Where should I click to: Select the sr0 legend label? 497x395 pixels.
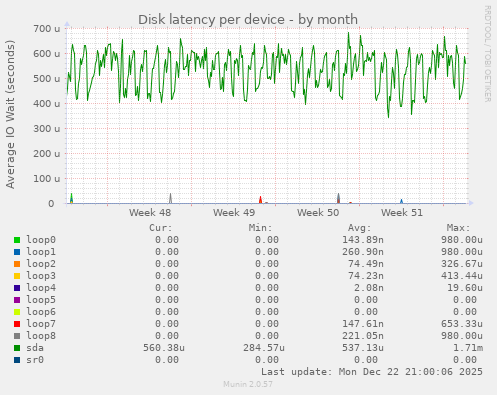(35, 360)
